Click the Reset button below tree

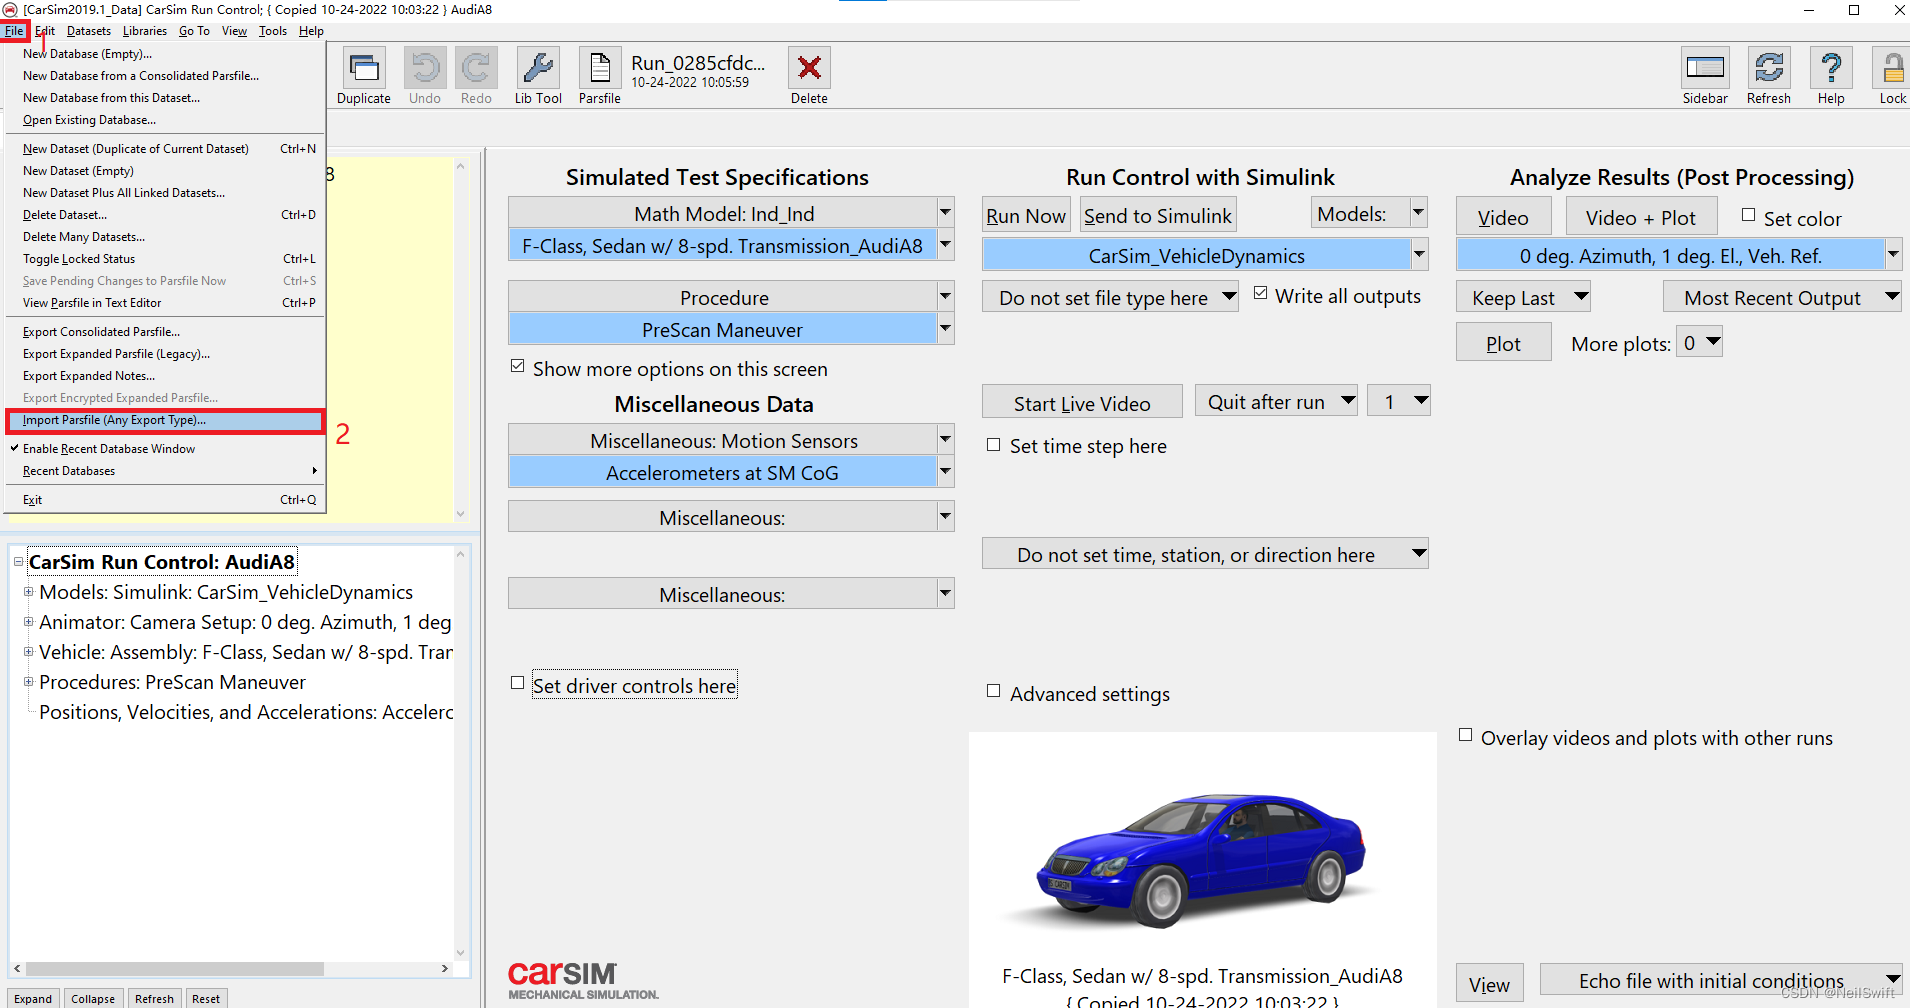click(x=206, y=998)
